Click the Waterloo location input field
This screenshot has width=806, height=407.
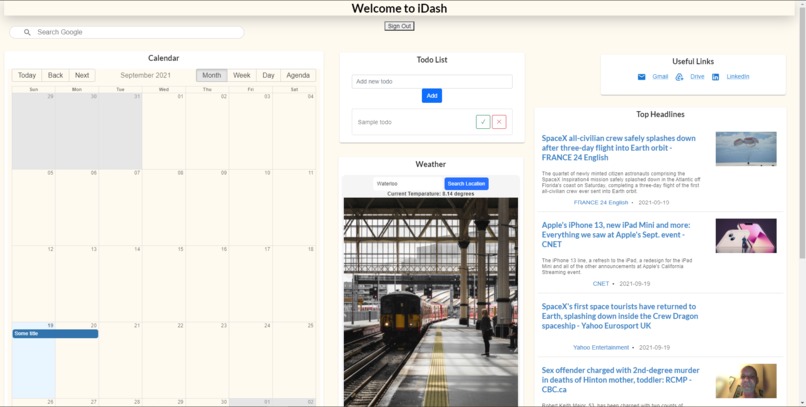[409, 184]
